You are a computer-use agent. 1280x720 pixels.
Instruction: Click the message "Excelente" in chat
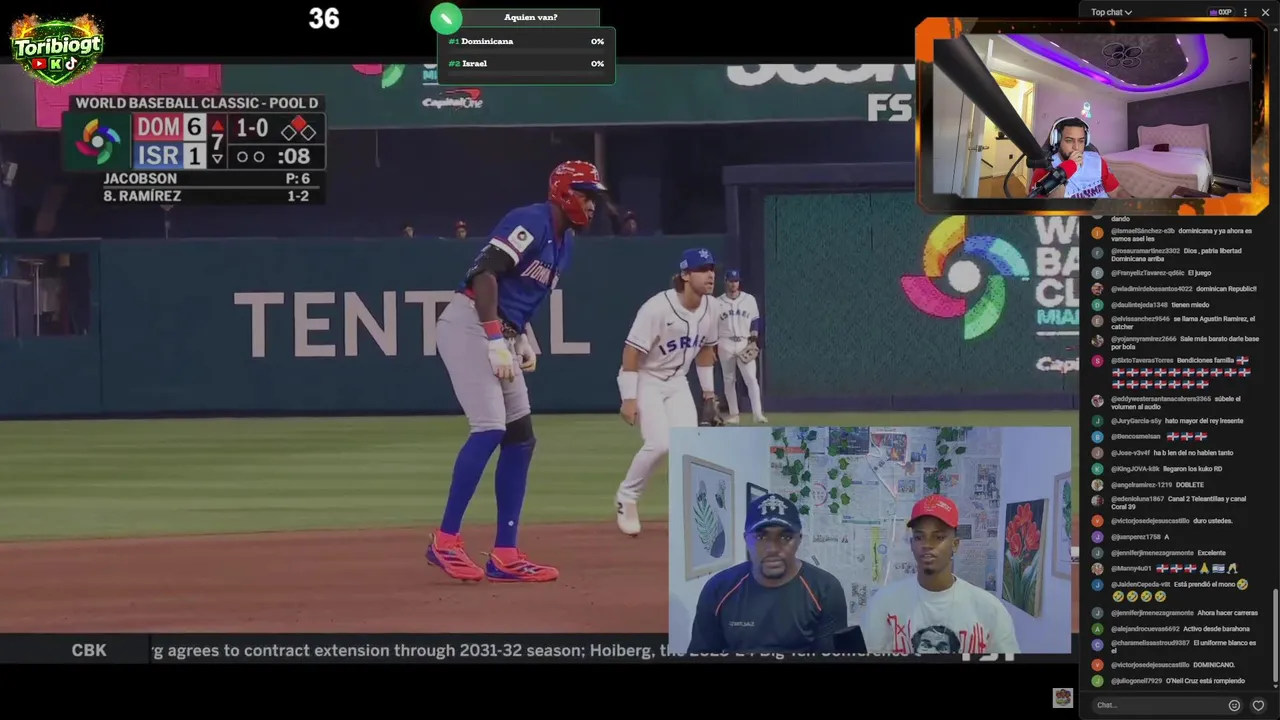1211,553
